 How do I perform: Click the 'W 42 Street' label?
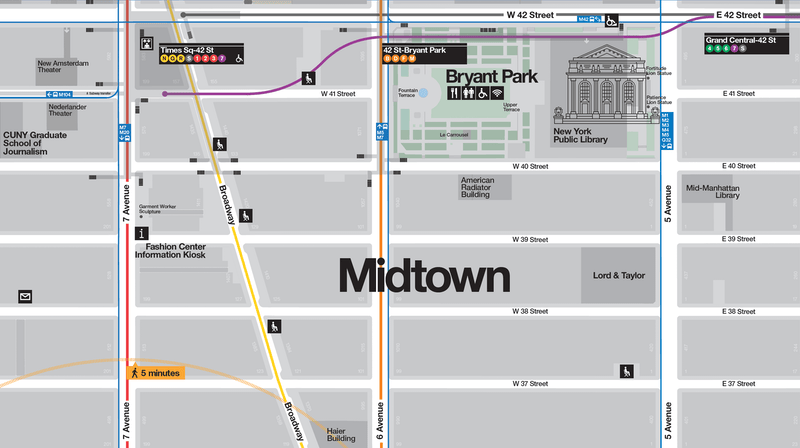(x=530, y=15)
